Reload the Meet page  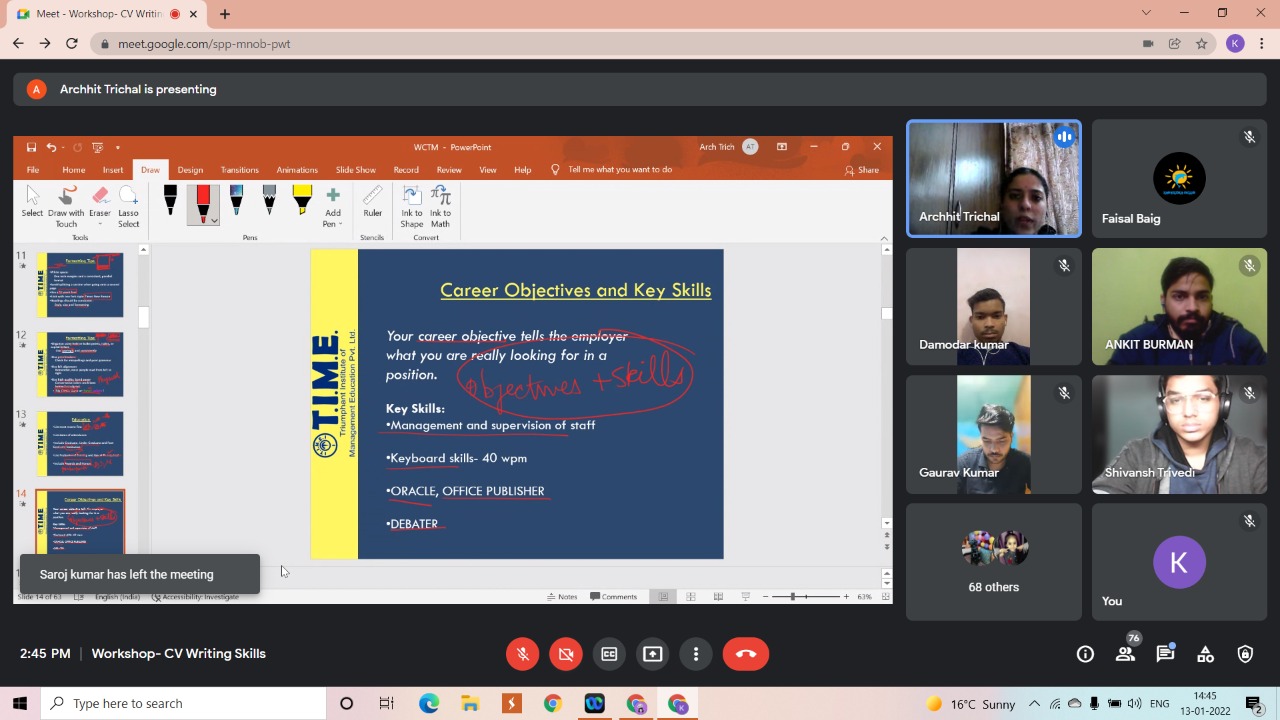pos(71,44)
